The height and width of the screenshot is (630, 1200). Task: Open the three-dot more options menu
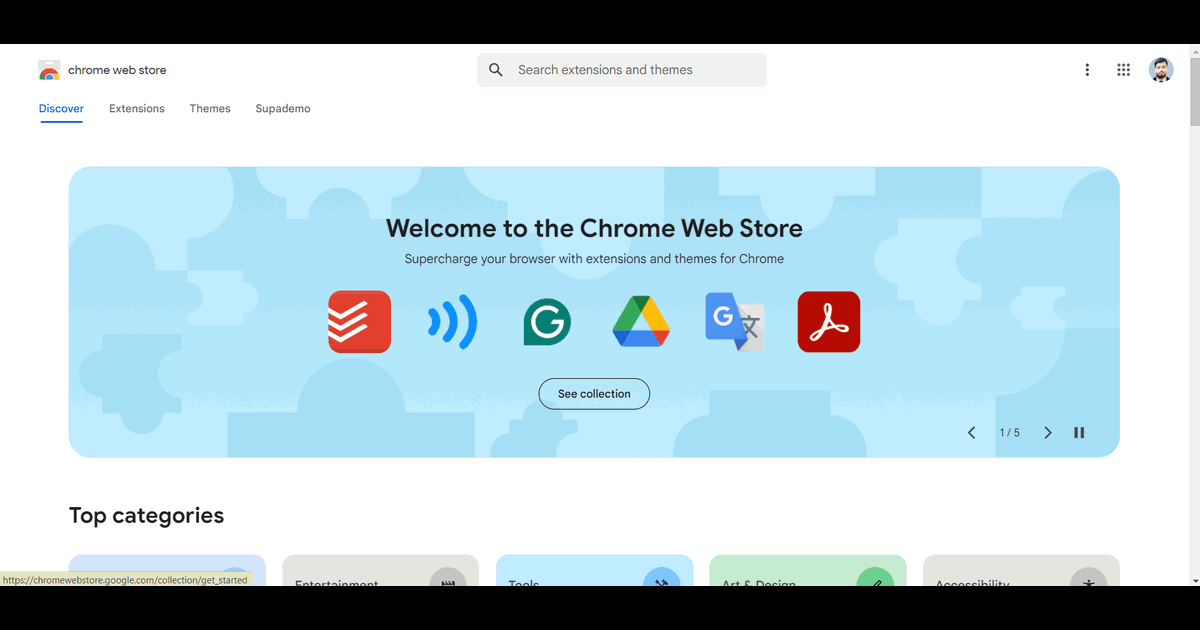(1087, 70)
